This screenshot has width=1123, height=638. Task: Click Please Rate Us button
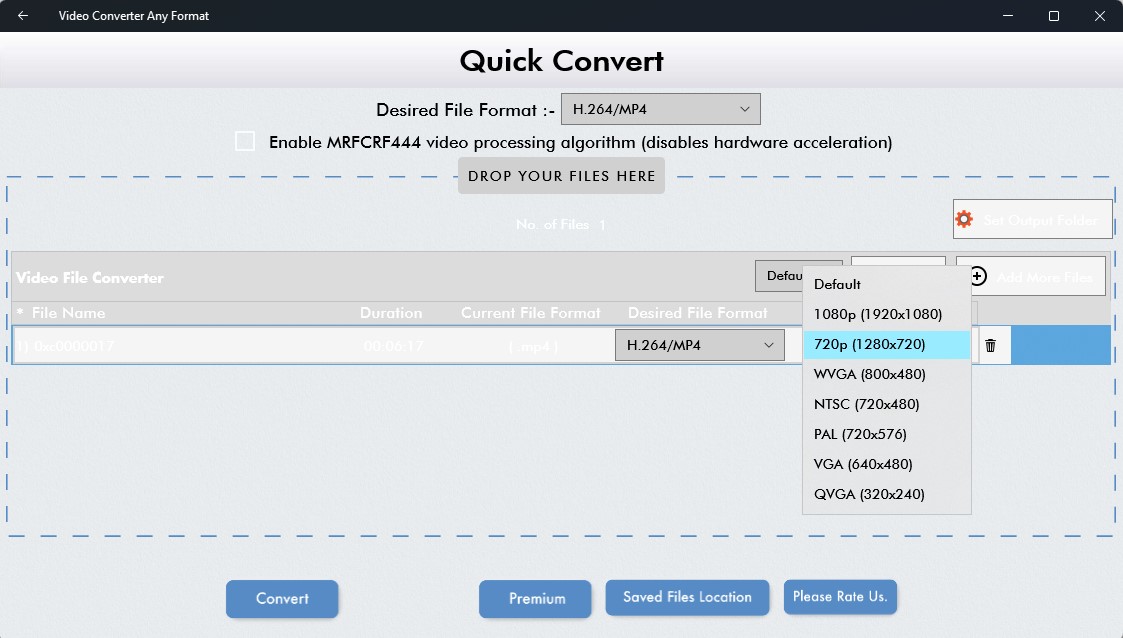point(840,596)
